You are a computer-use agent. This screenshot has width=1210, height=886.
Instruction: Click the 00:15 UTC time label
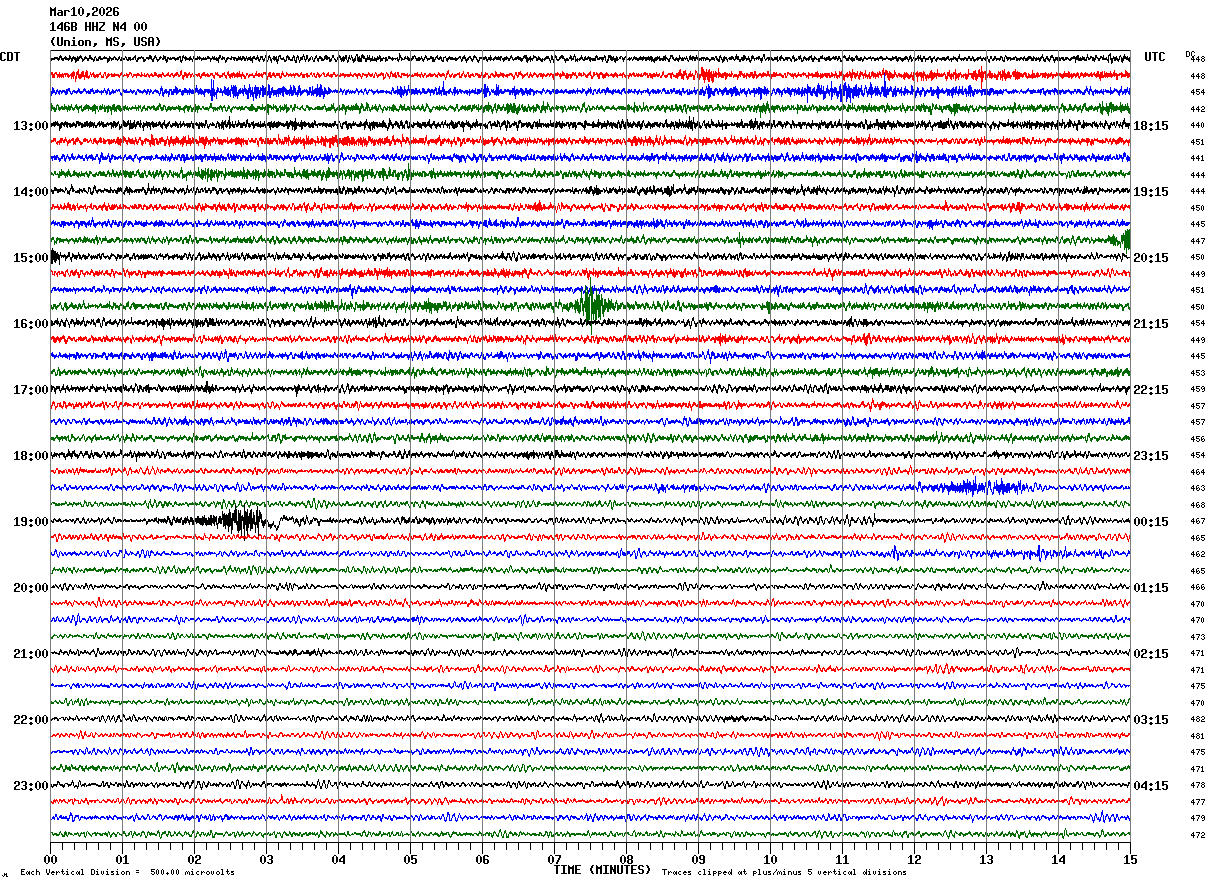click(x=1151, y=522)
